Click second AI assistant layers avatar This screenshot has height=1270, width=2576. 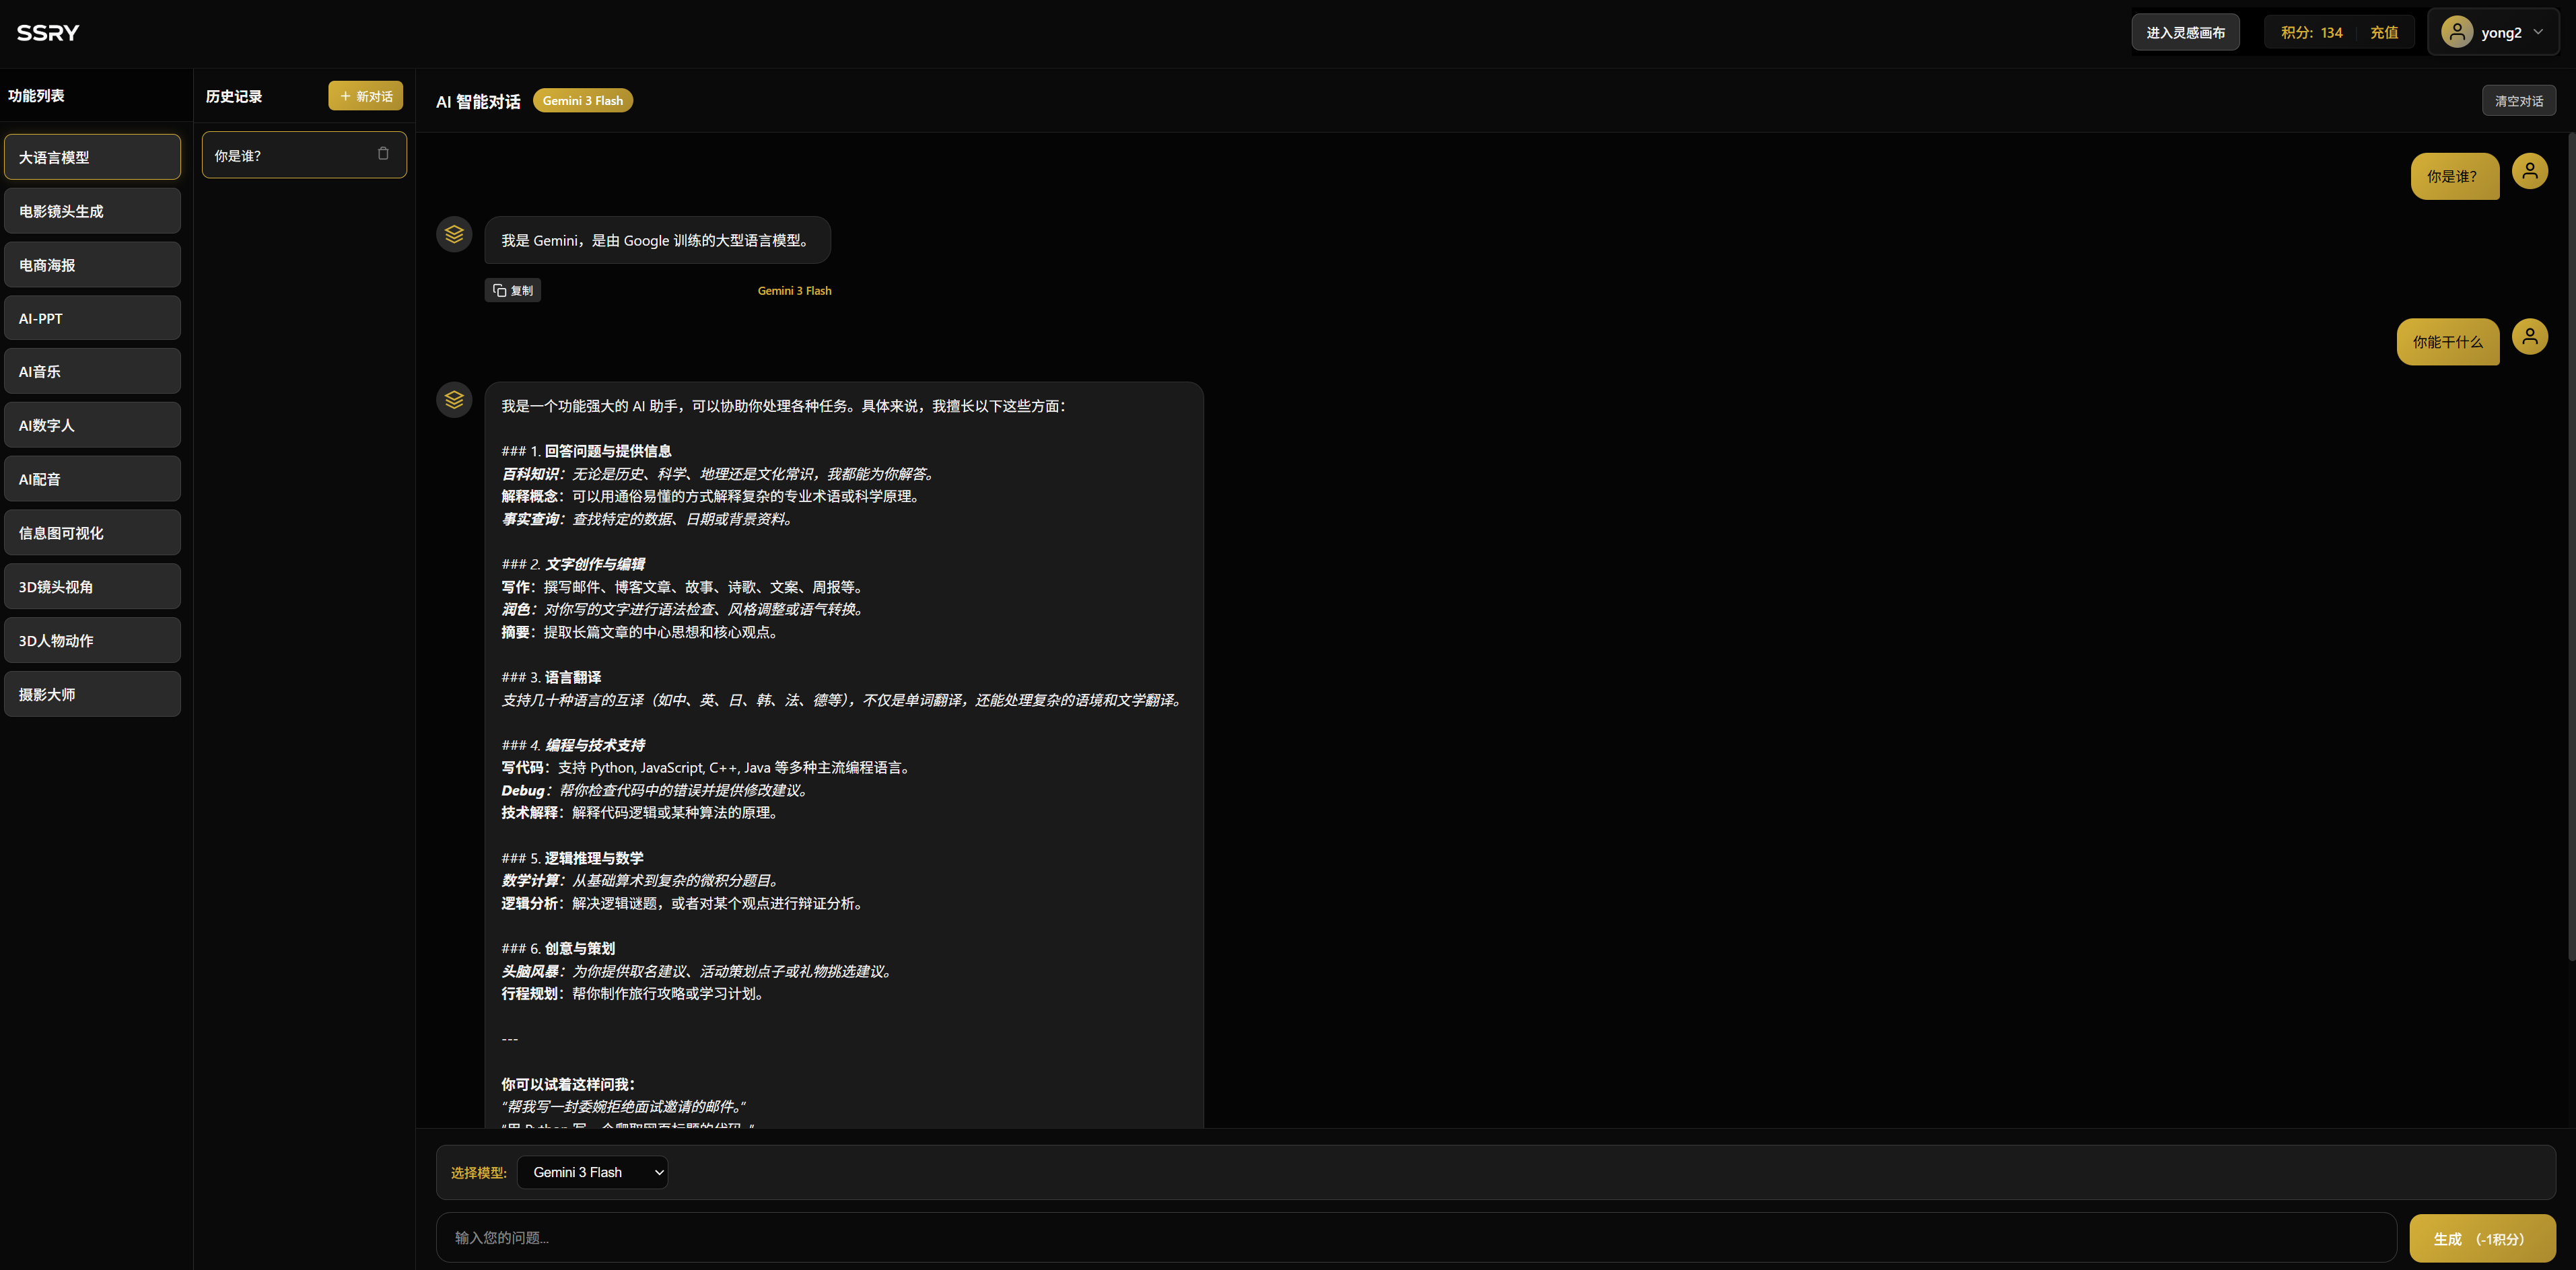(454, 400)
